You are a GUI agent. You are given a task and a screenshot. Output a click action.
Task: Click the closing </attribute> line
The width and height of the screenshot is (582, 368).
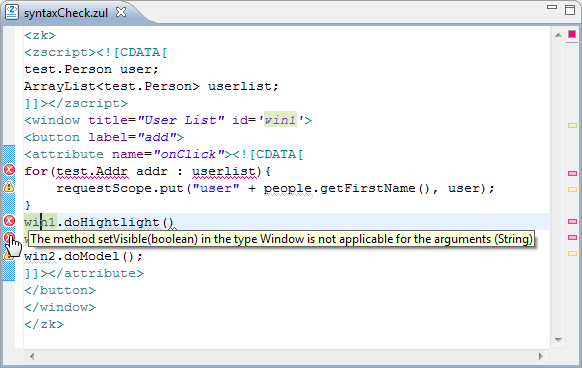(84, 273)
